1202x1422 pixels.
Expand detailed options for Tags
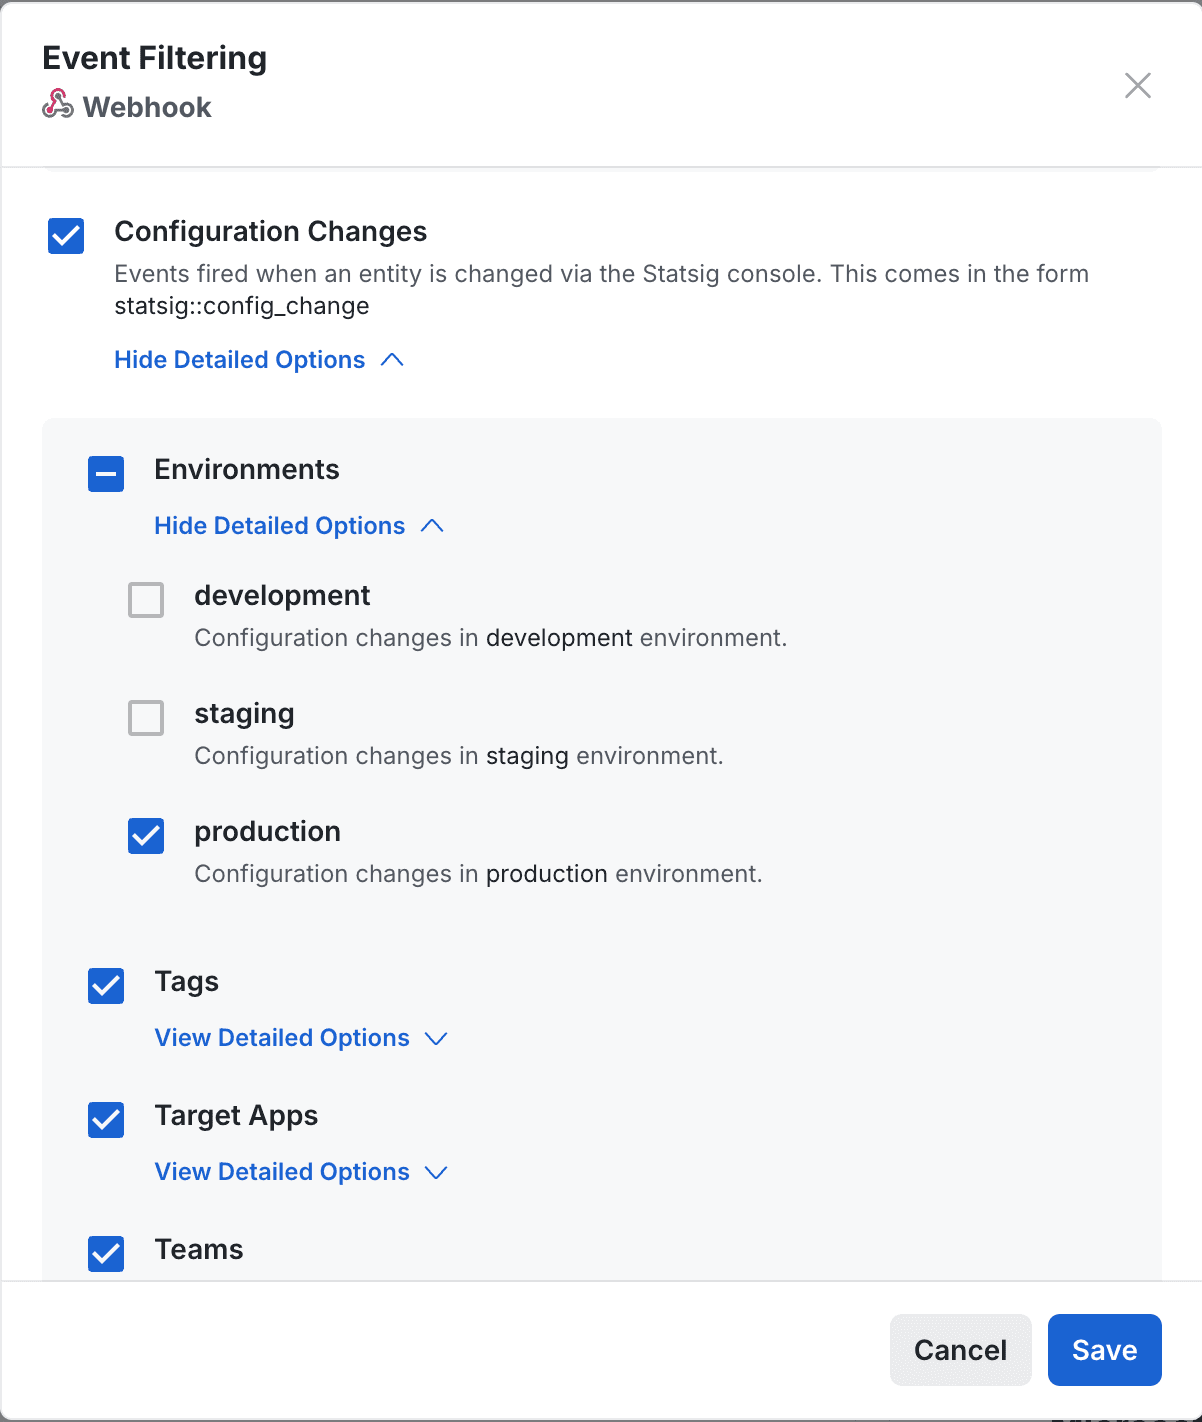pyautogui.click(x=281, y=1037)
